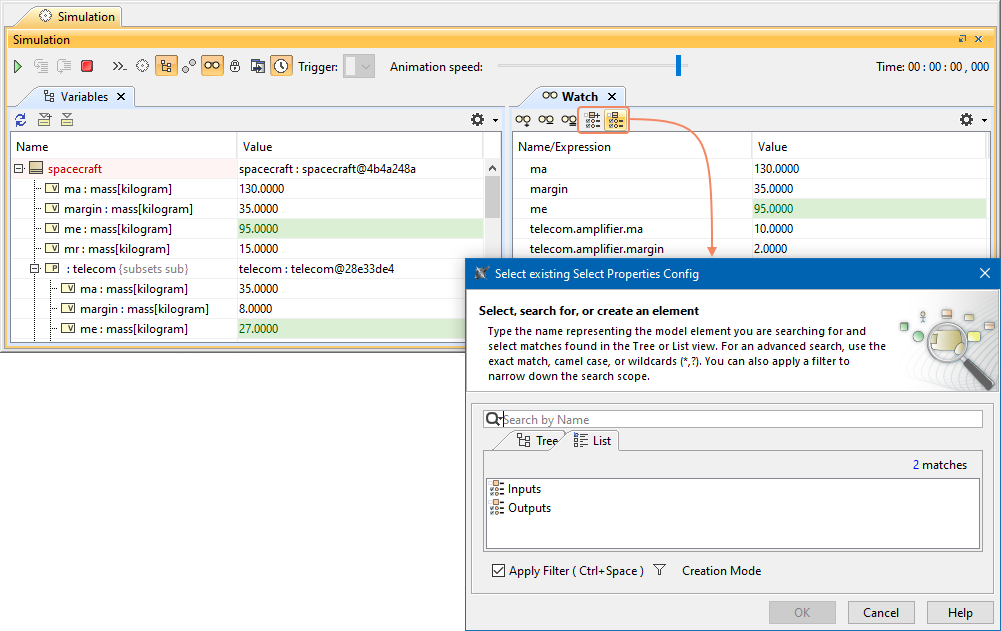Click the Animation speed slider handle
Image resolution: width=1001 pixels, height=631 pixels.
click(678, 66)
